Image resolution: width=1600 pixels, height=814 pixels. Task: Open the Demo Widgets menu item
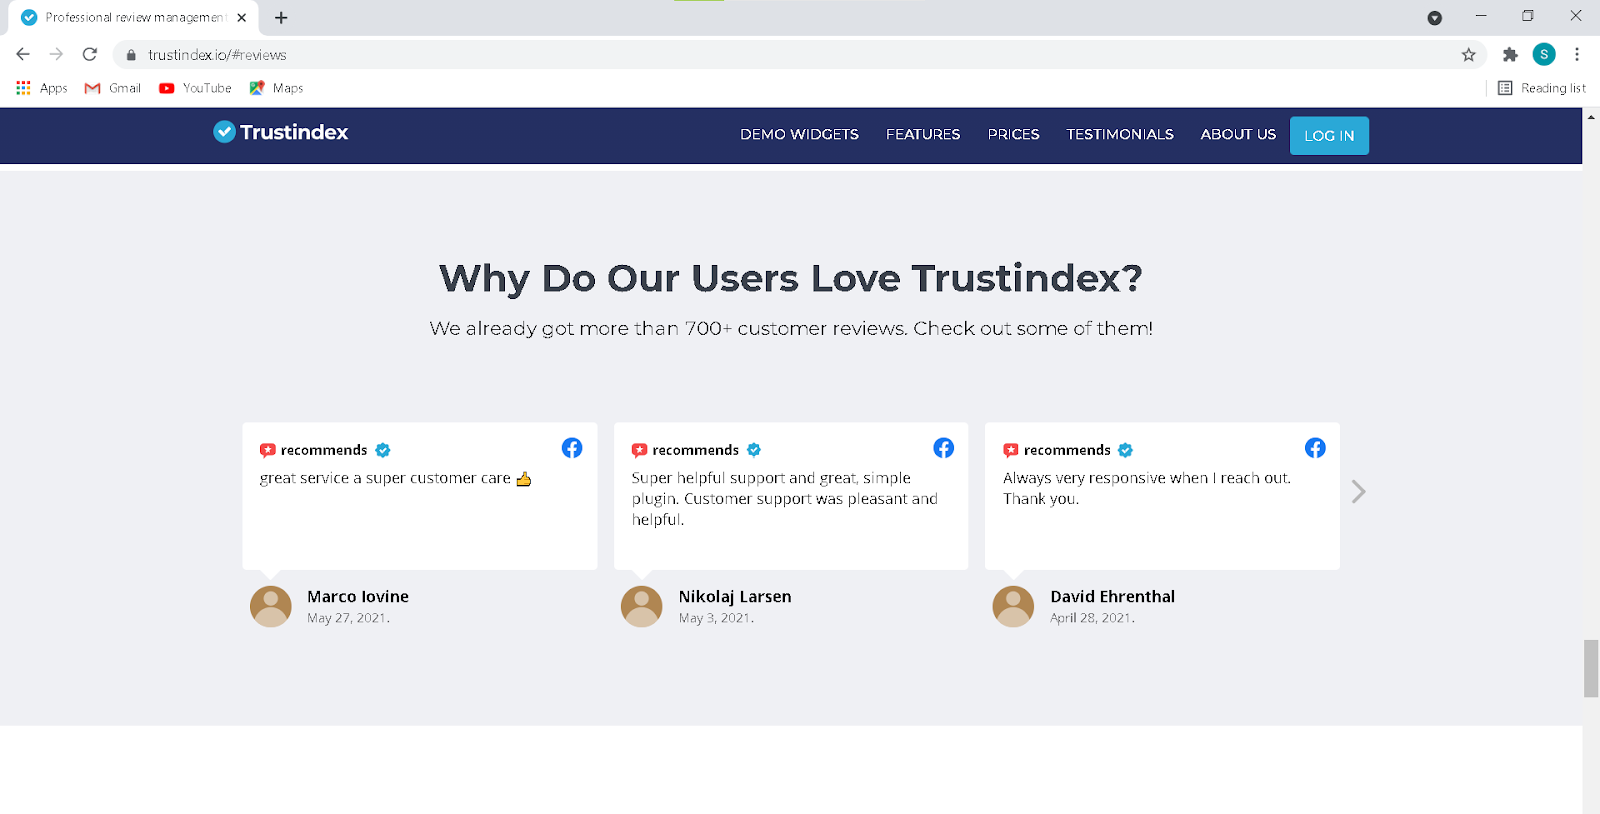[799, 134]
